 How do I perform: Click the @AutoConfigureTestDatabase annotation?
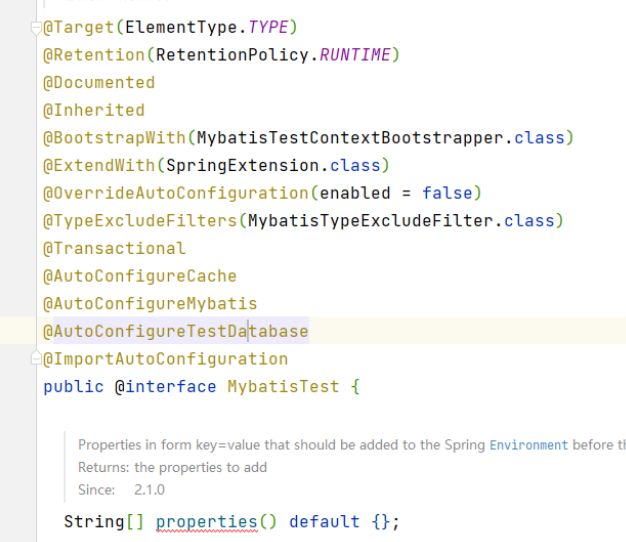(176, 331)
